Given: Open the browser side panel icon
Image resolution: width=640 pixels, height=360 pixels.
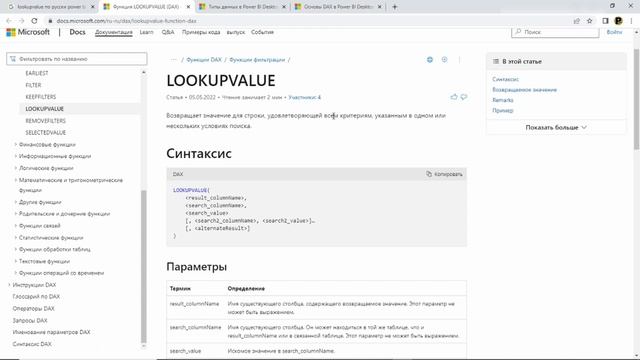Looking at the screenshot, I should pyautogui.click(x=605, y=21).
